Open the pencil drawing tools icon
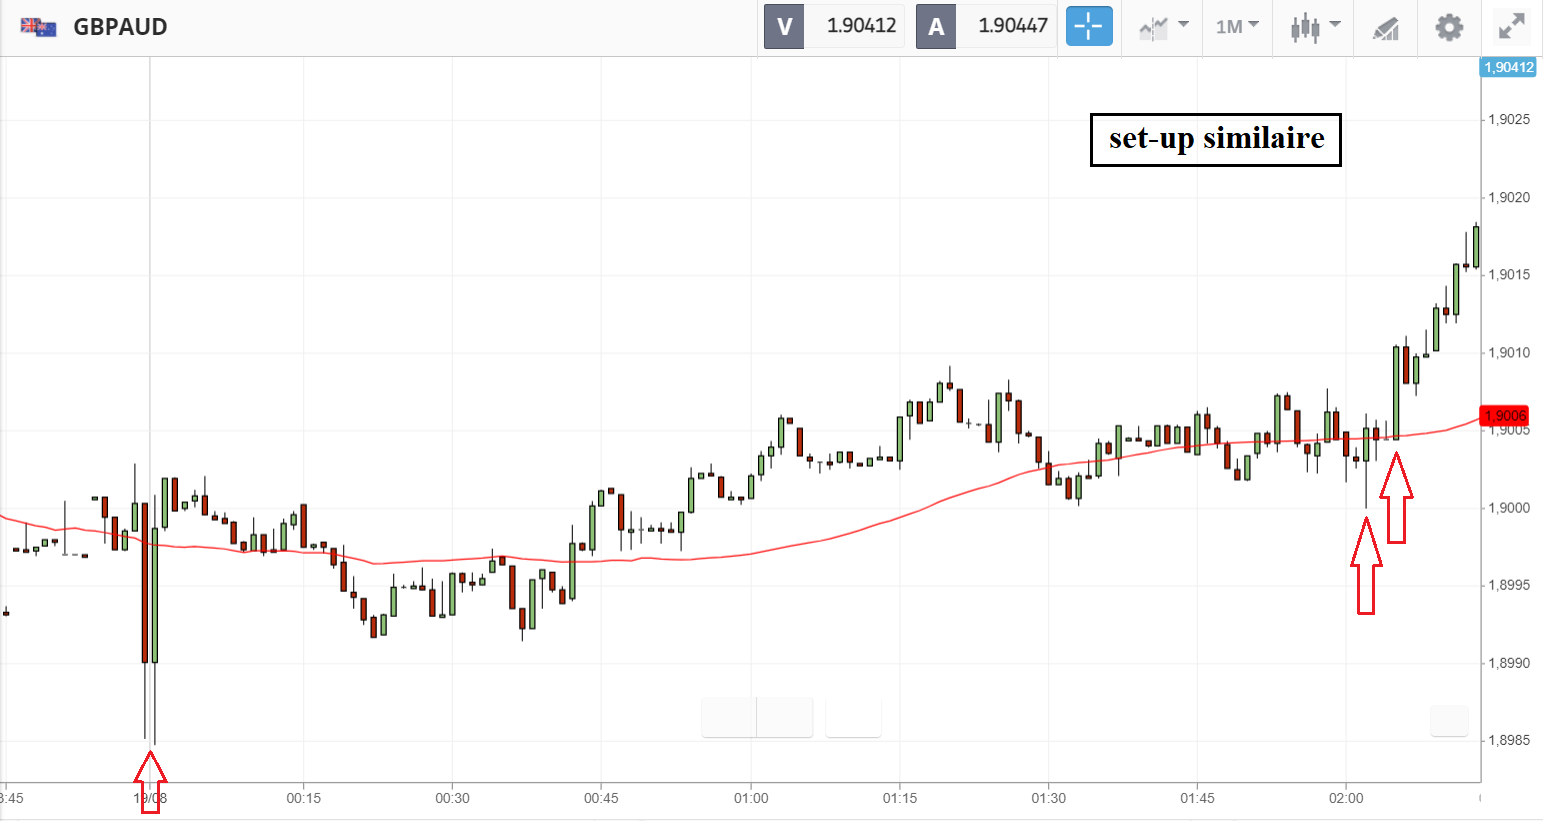1543x821 pixels. pyautogui.click(x=1385, y=28)
